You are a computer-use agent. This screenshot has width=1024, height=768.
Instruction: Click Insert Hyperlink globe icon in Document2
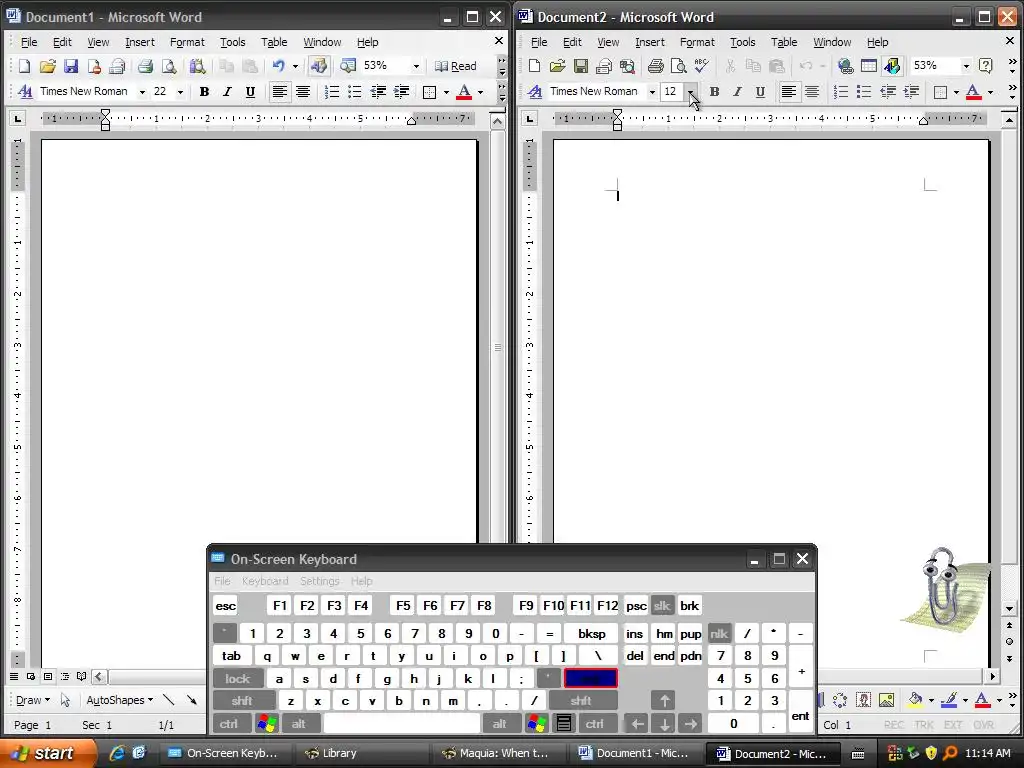click(x=846, y=66)
